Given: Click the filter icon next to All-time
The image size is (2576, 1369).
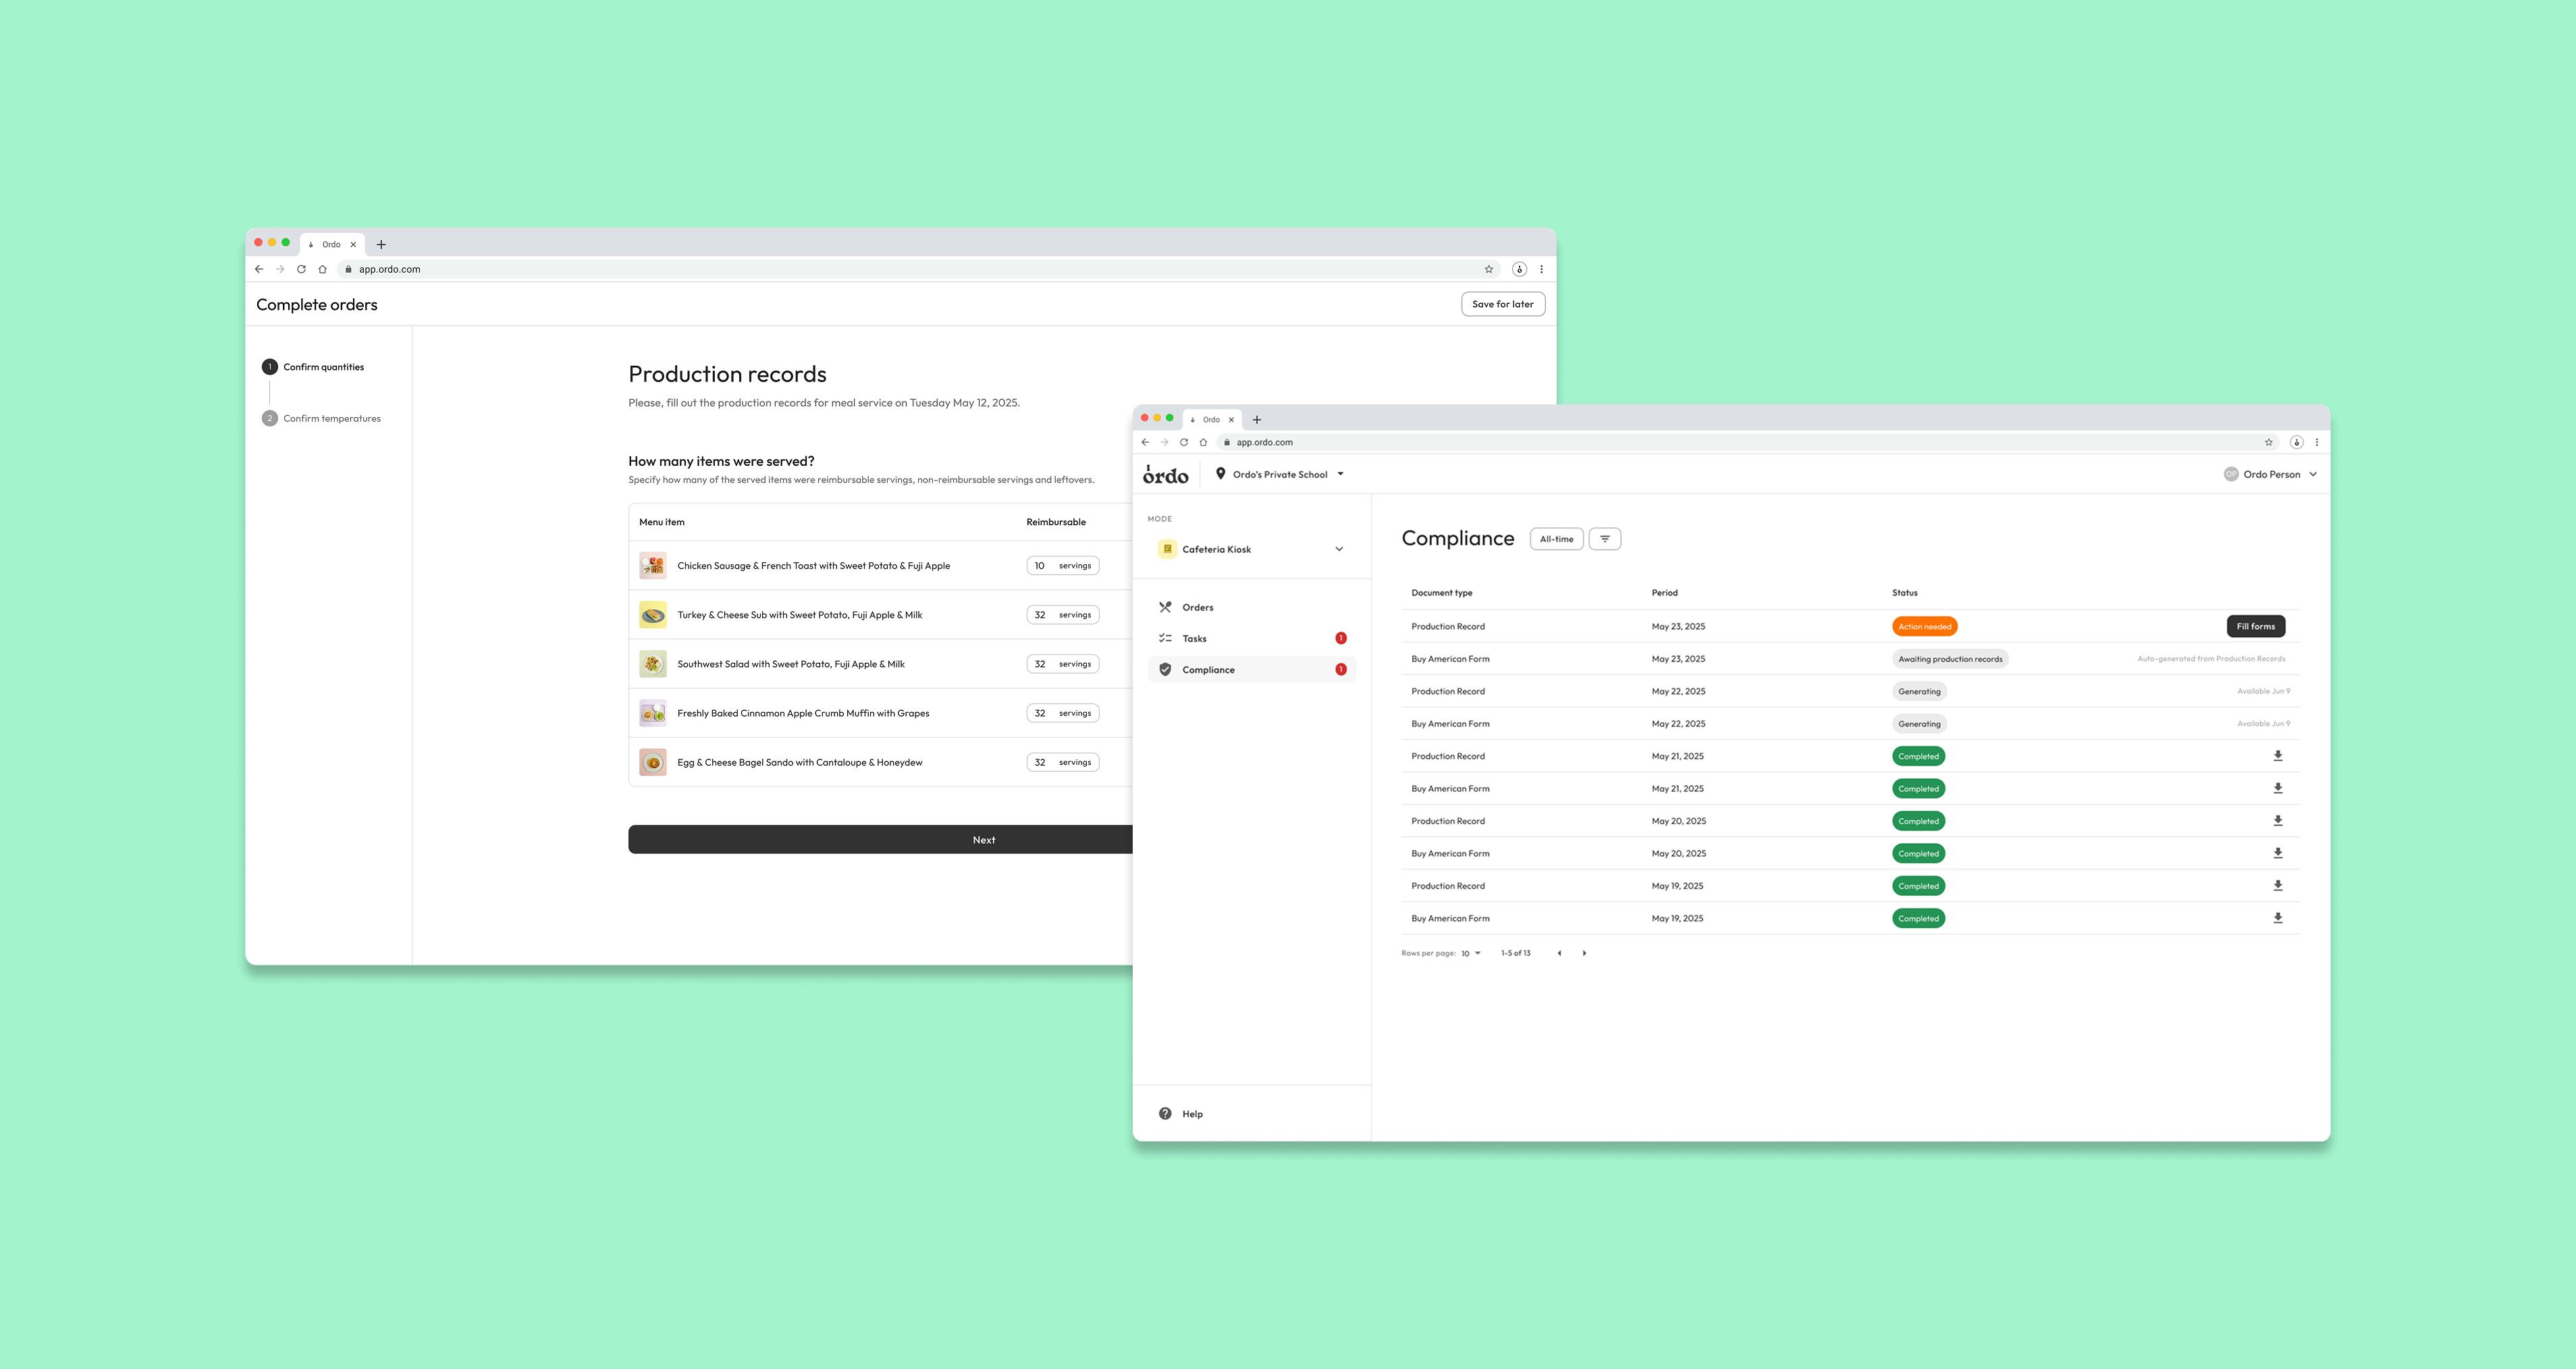Looking at the screenshot, I should point(1604,539).
